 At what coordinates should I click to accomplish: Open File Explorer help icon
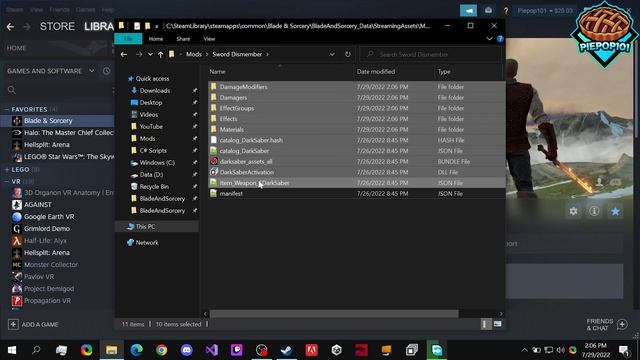pyautogui.click(x=500, y=39)
